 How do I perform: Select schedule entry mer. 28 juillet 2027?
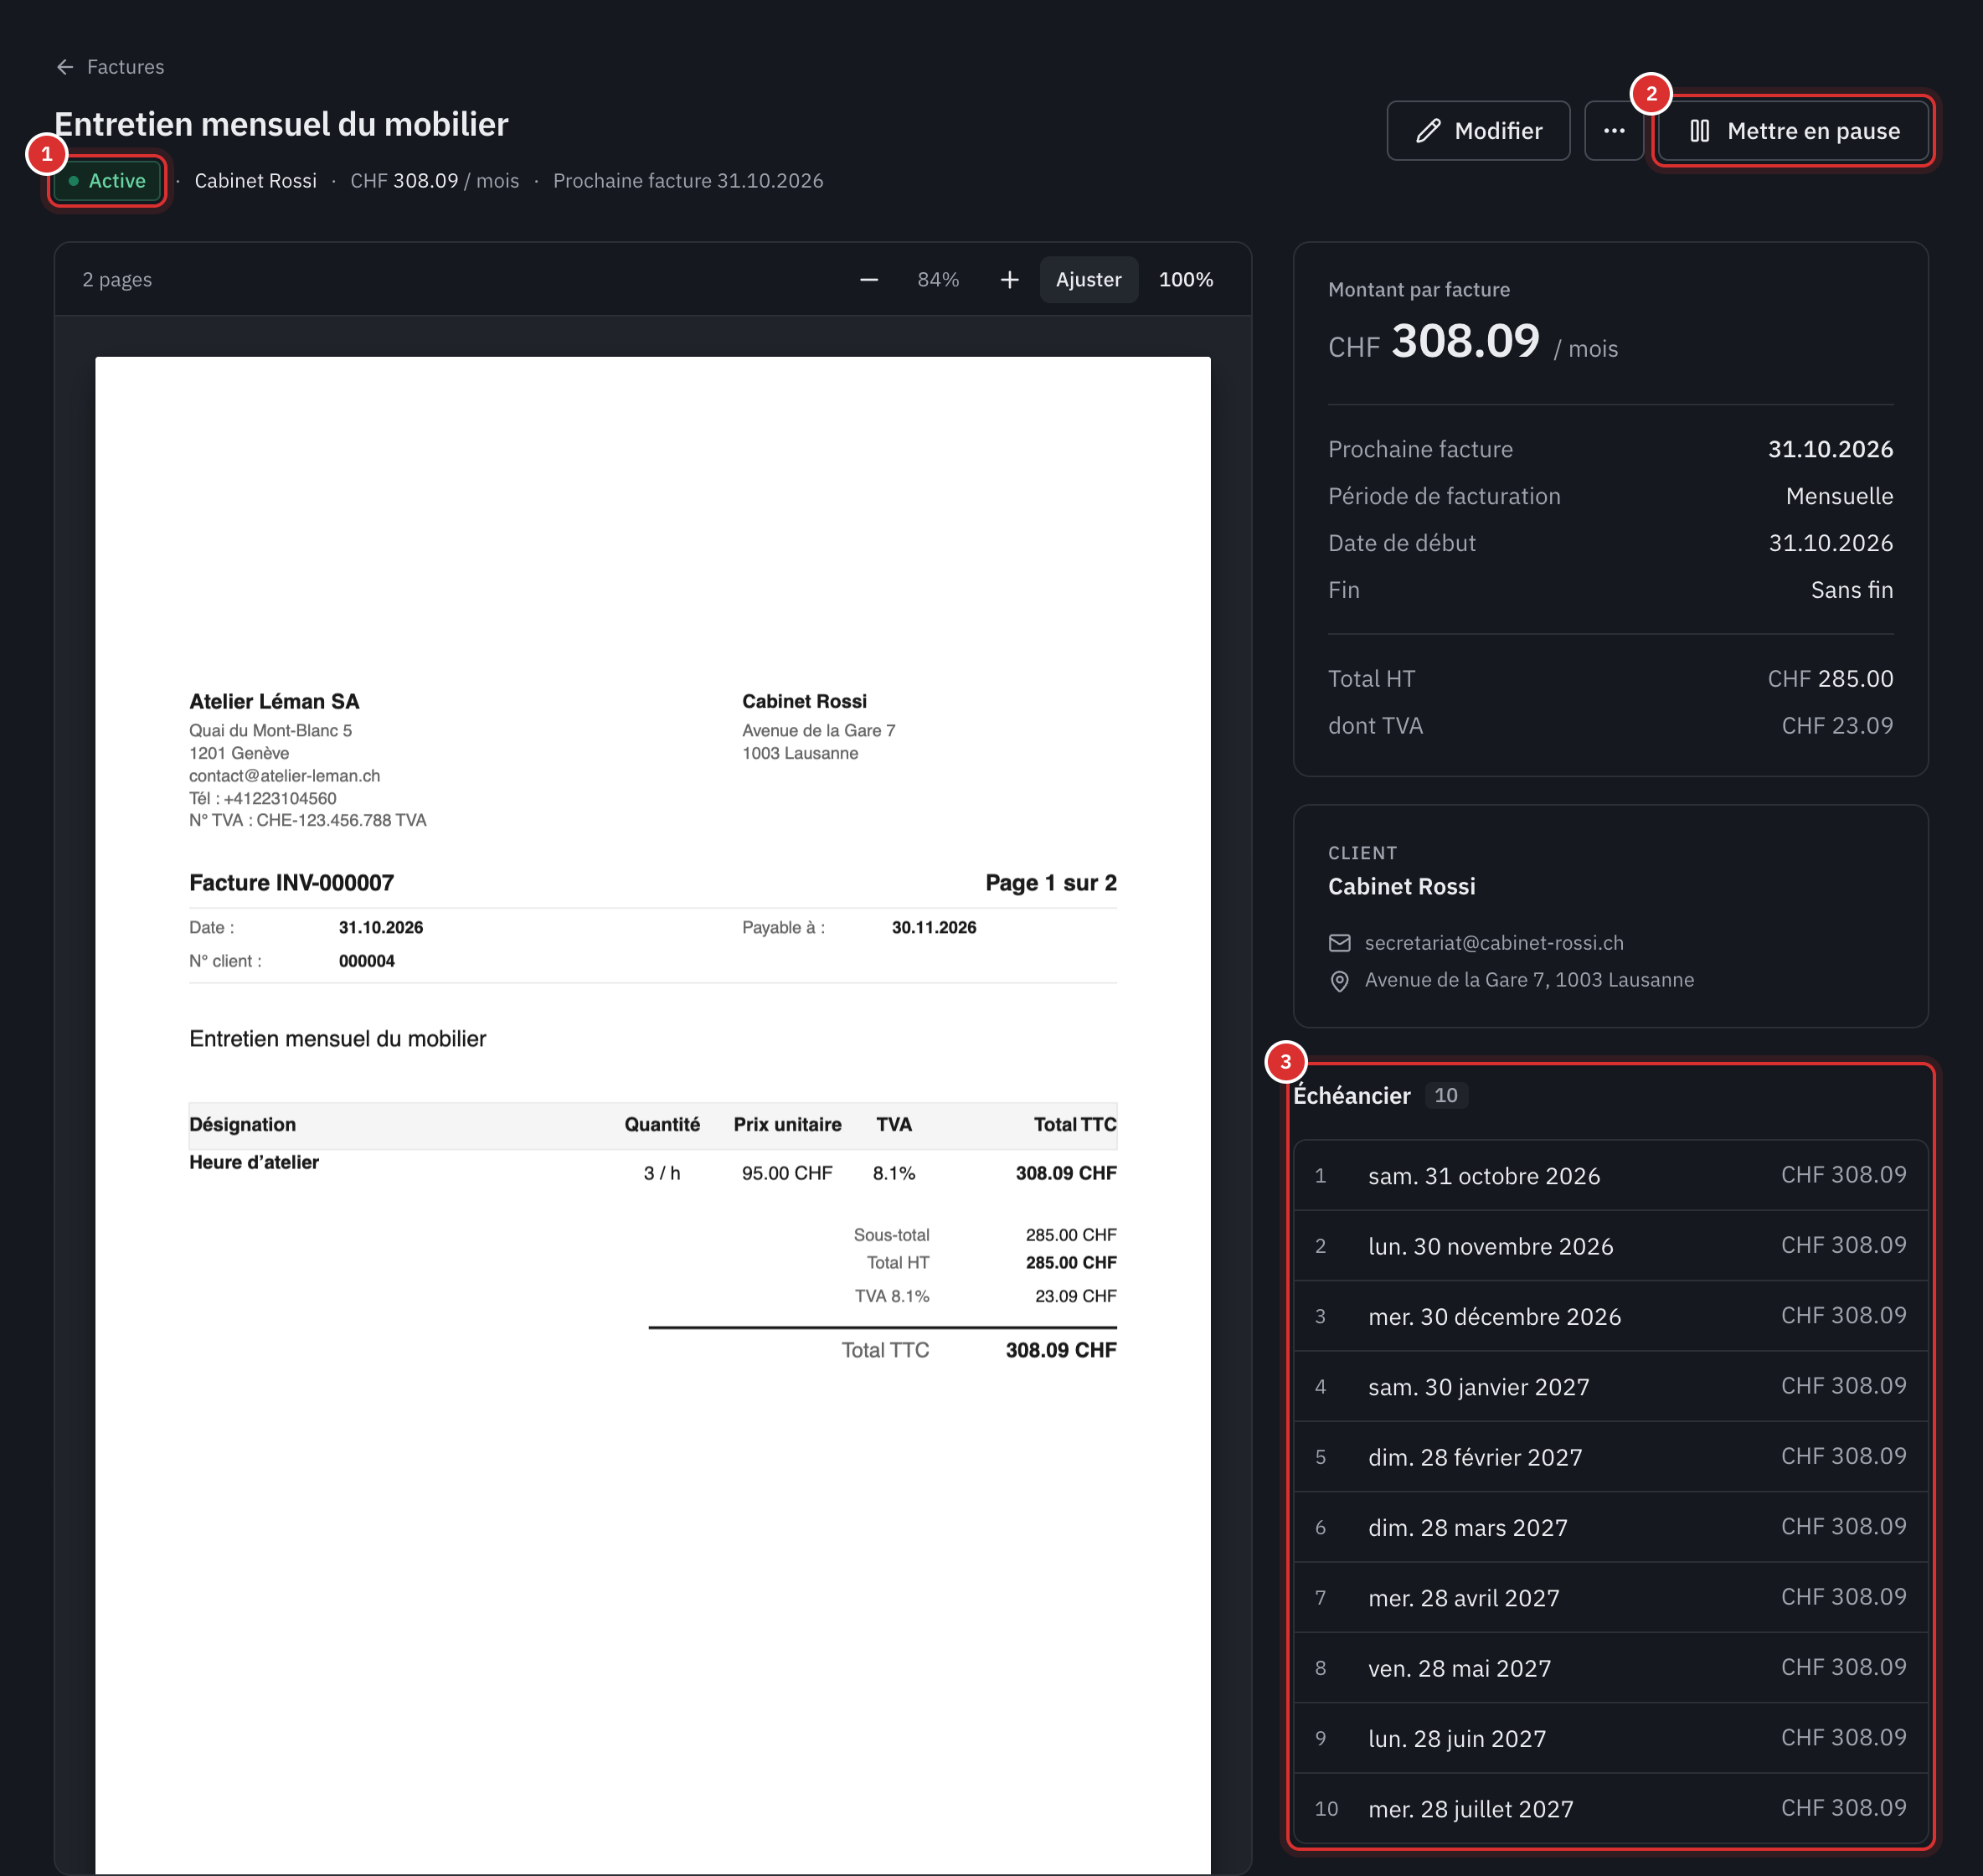tap(1610, 1808)
